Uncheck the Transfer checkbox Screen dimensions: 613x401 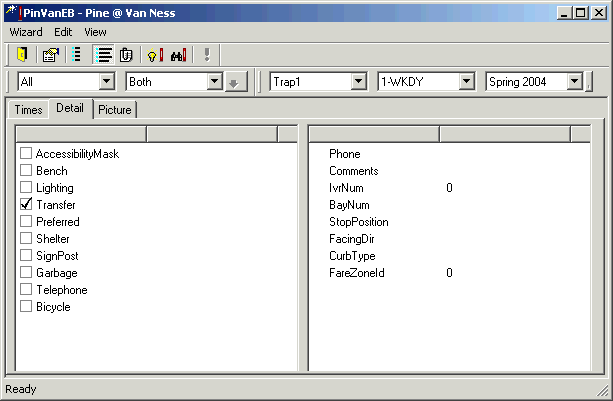coord(26,204)
